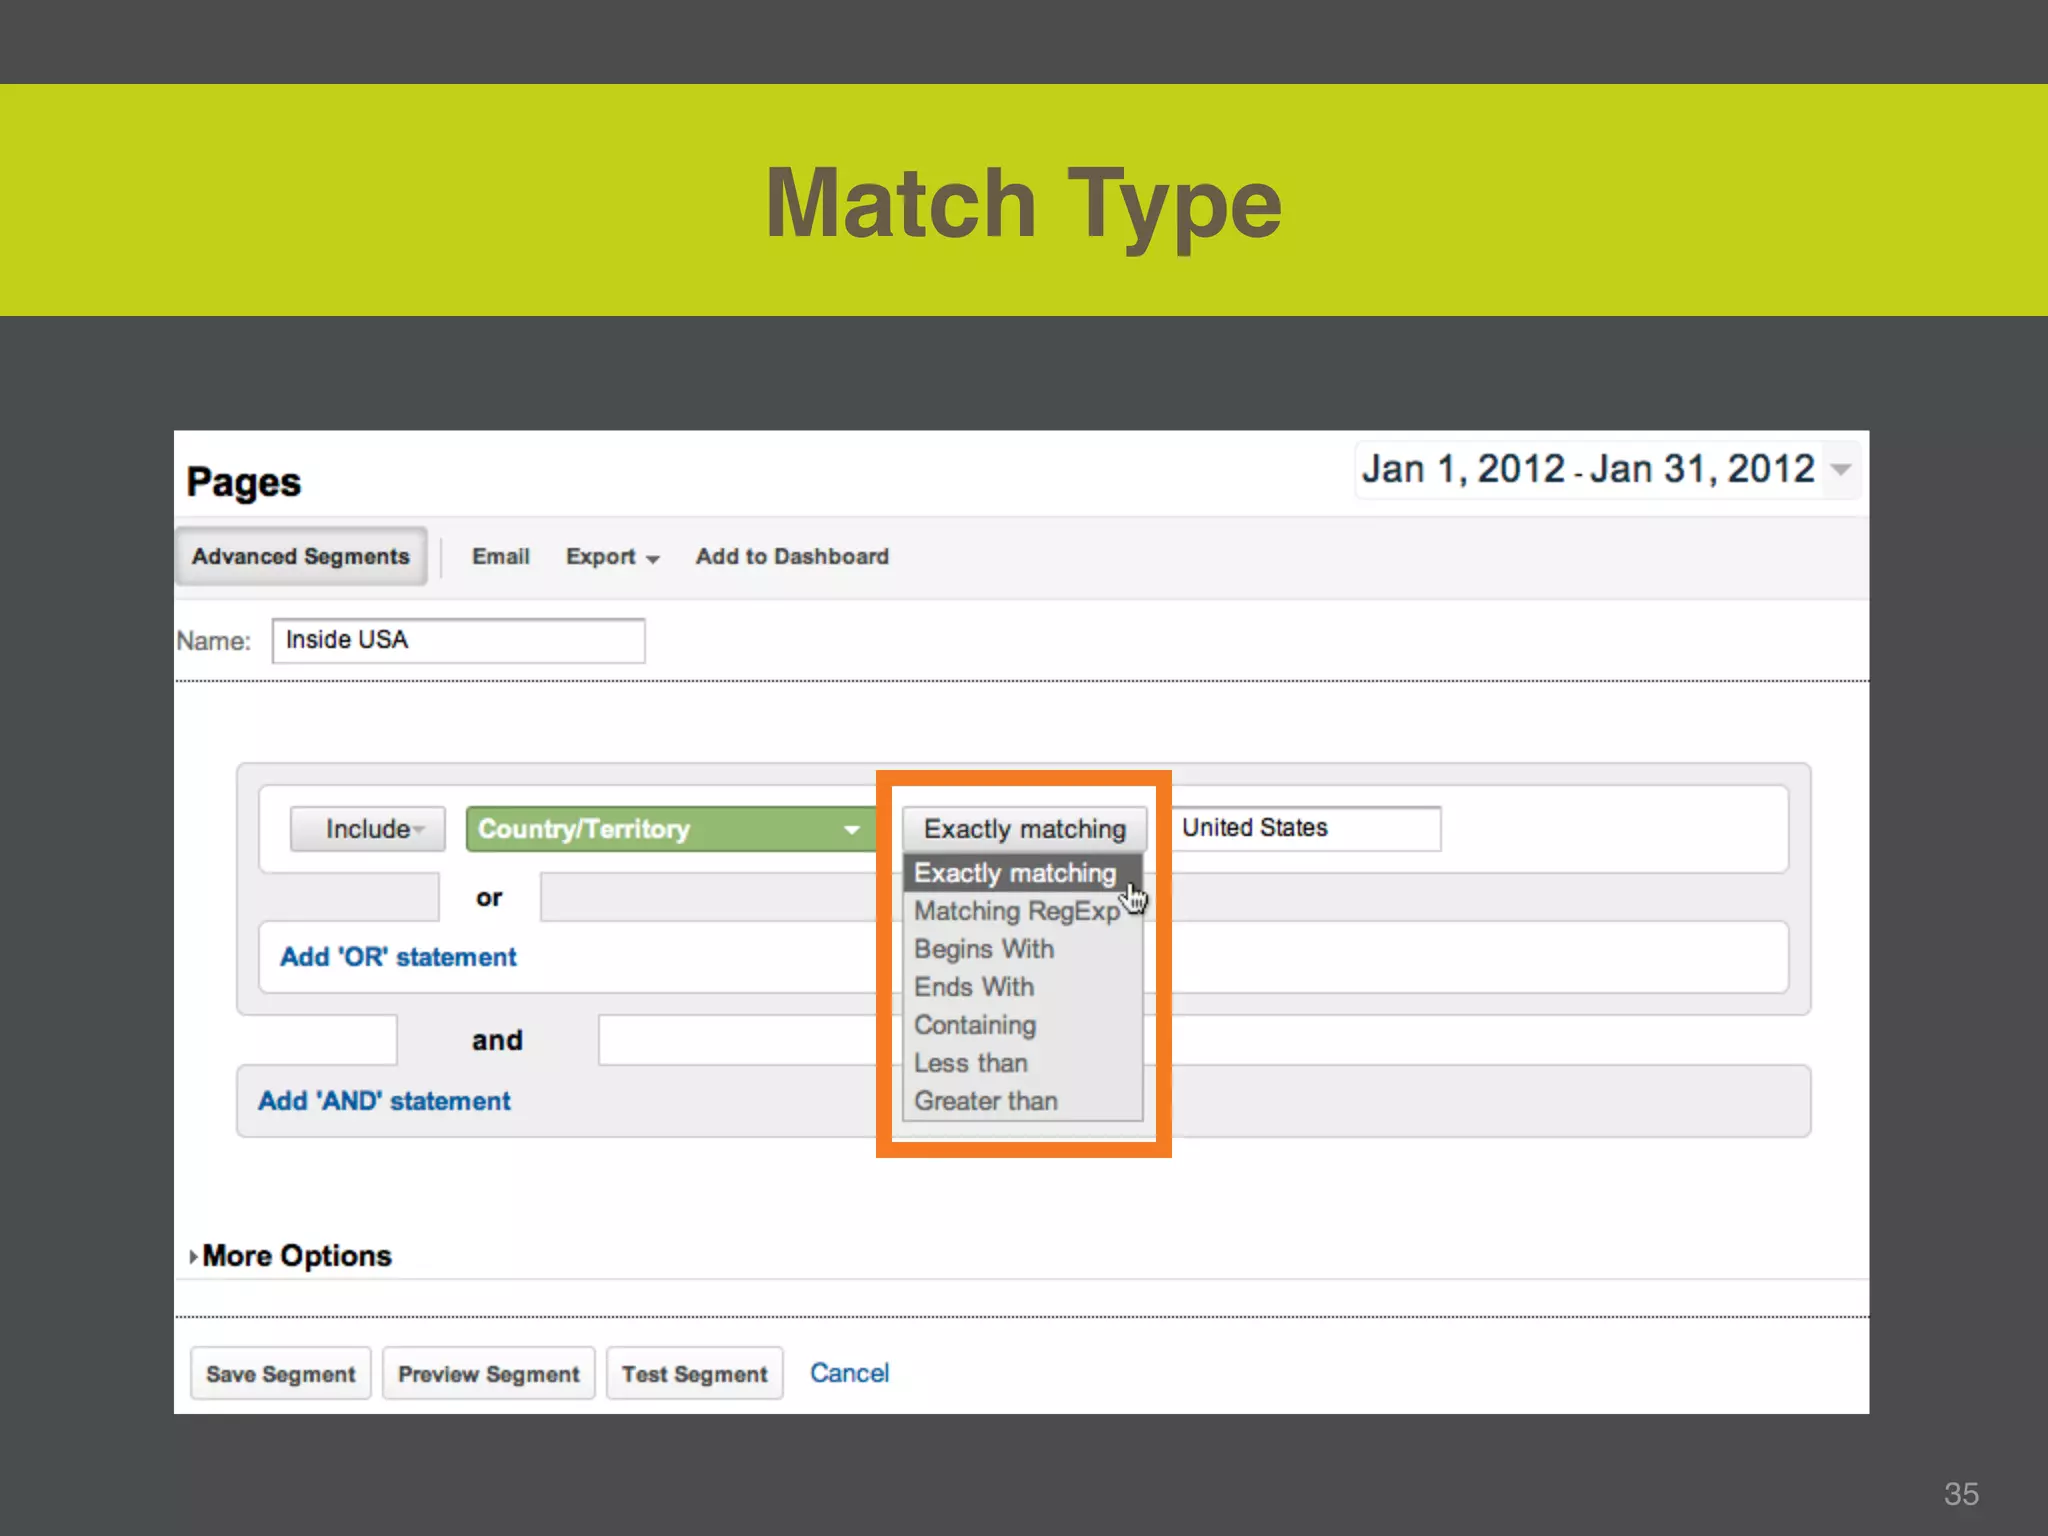This screenshot has width=2048, height=1536.
Task: Select Ends With match type
Action: tap(974, 987)
